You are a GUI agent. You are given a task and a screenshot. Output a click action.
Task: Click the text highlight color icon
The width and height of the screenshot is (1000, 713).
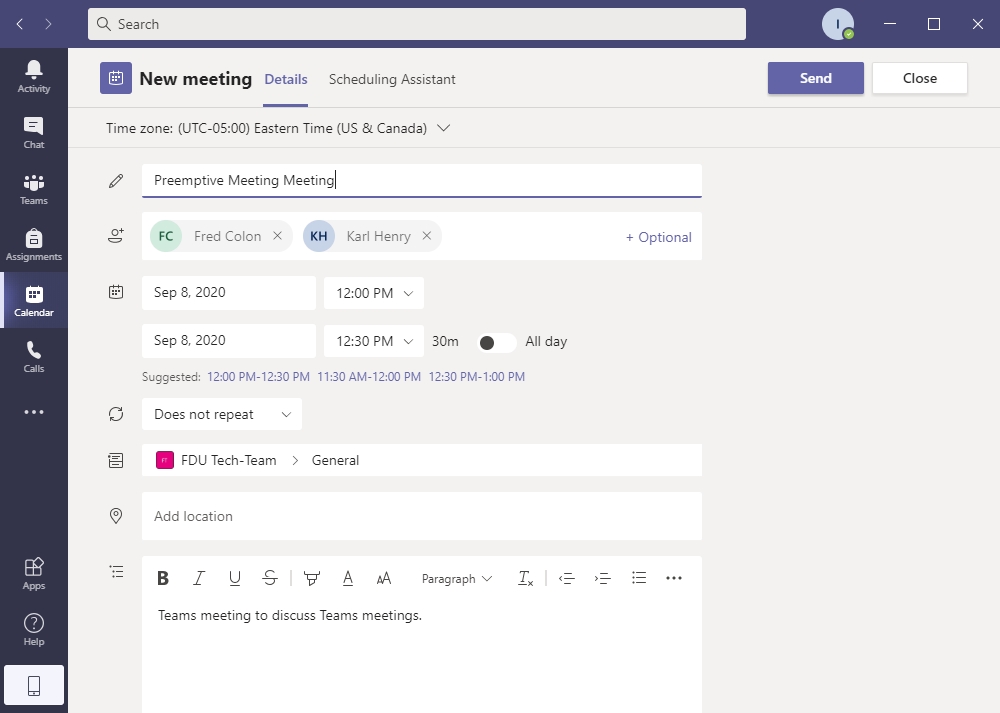click(312, 578)
